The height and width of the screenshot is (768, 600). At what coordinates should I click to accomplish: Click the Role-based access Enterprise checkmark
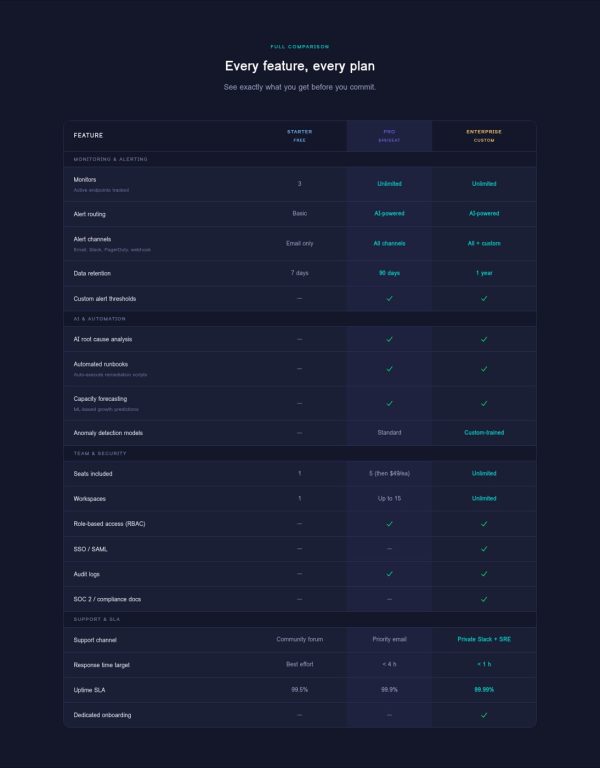coord(484,524)
